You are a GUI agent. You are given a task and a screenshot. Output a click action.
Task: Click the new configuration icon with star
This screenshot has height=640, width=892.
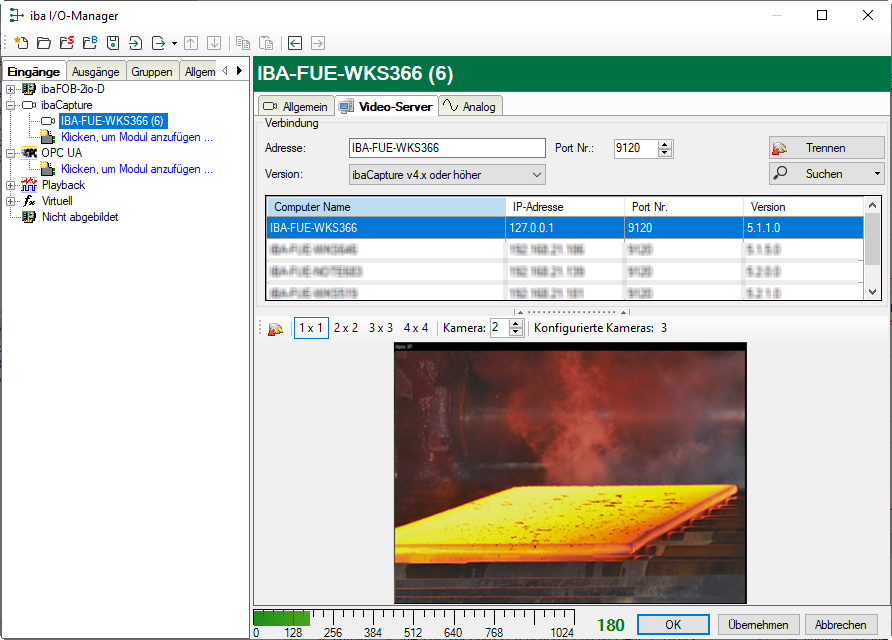tap(21, 43)
